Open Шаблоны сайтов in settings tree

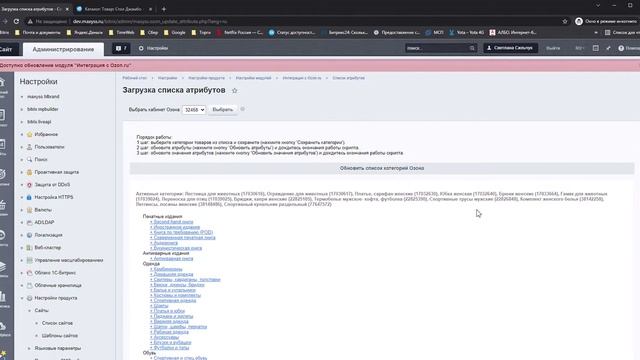coord(60,336)
